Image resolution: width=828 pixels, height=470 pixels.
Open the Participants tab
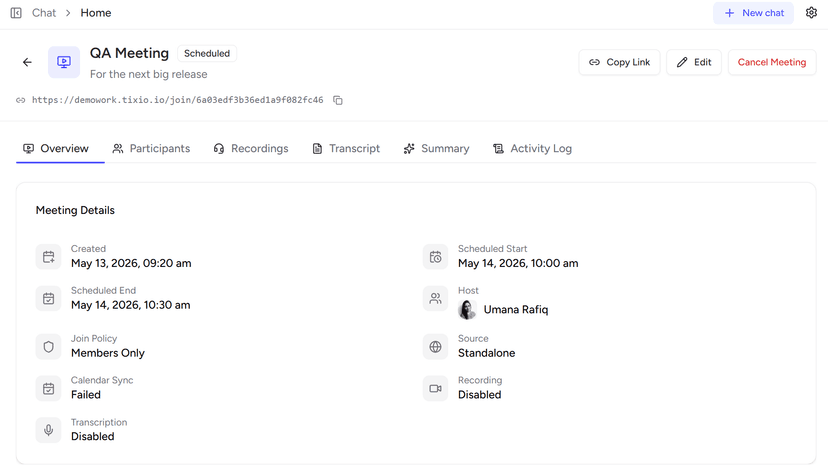(x=151, y=148)
